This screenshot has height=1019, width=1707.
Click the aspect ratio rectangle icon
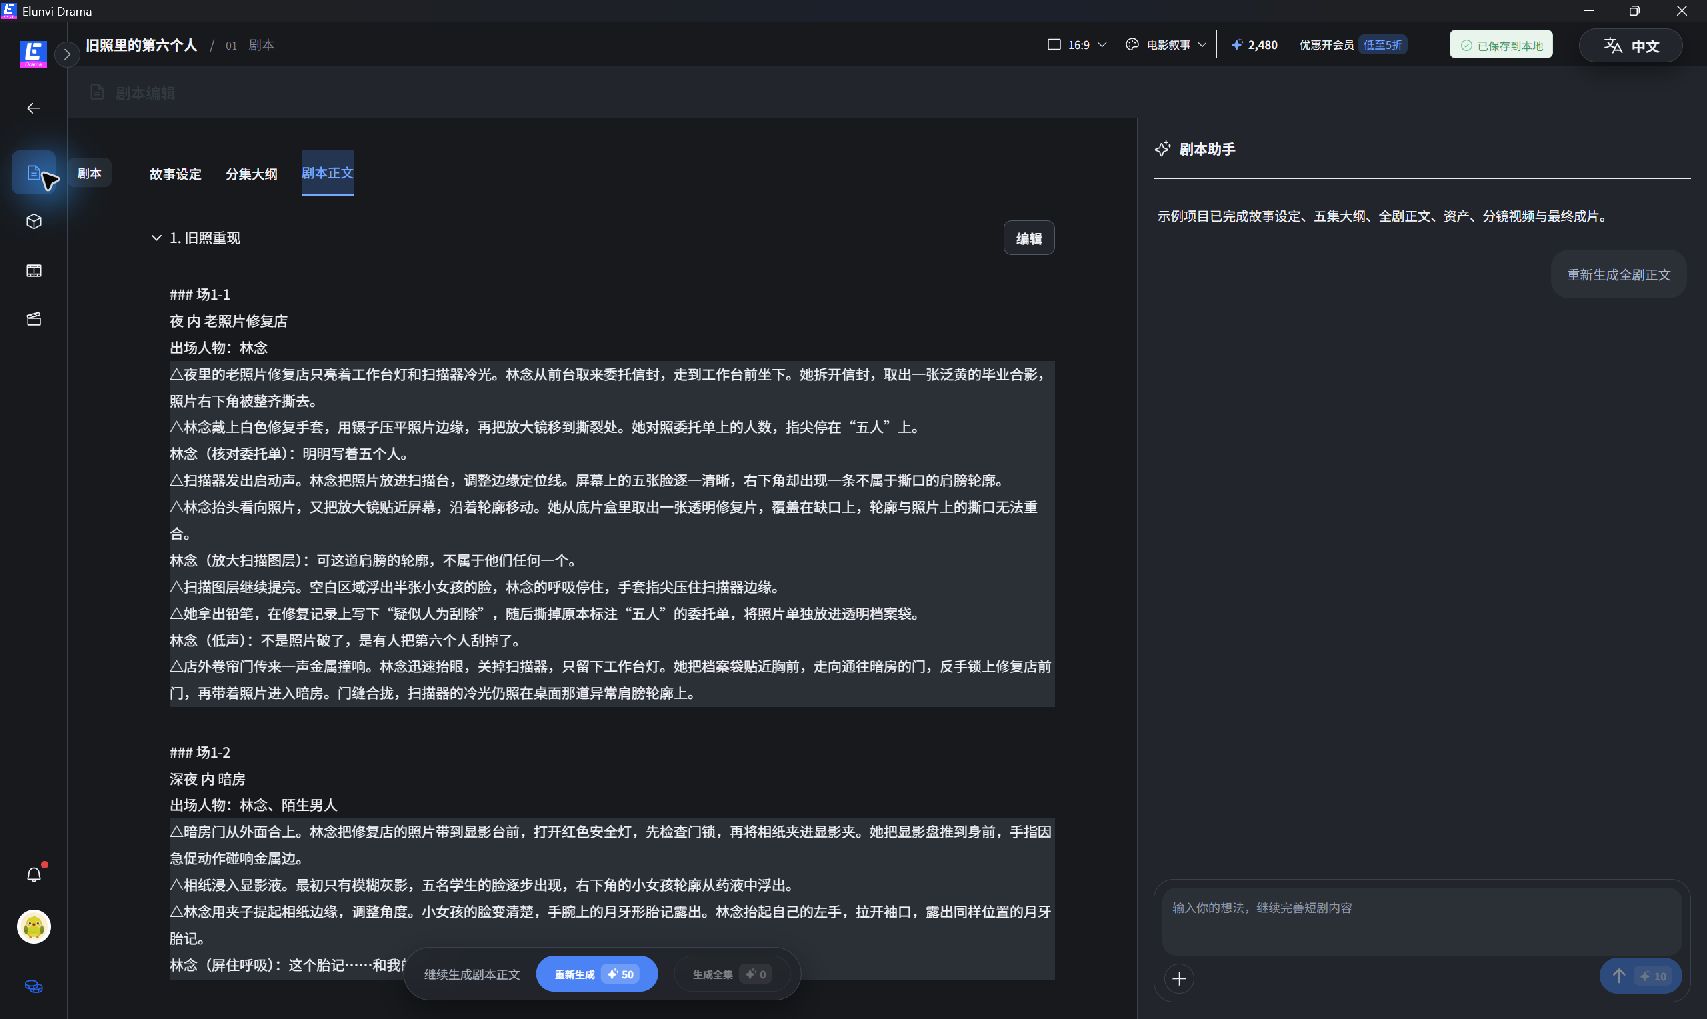(1054, 45)
